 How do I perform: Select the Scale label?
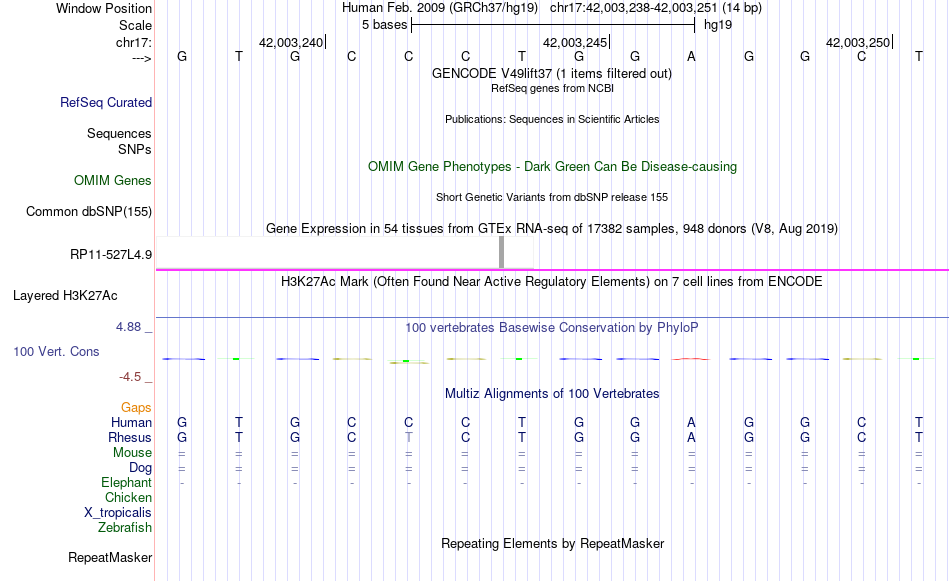tap(136, 25)
